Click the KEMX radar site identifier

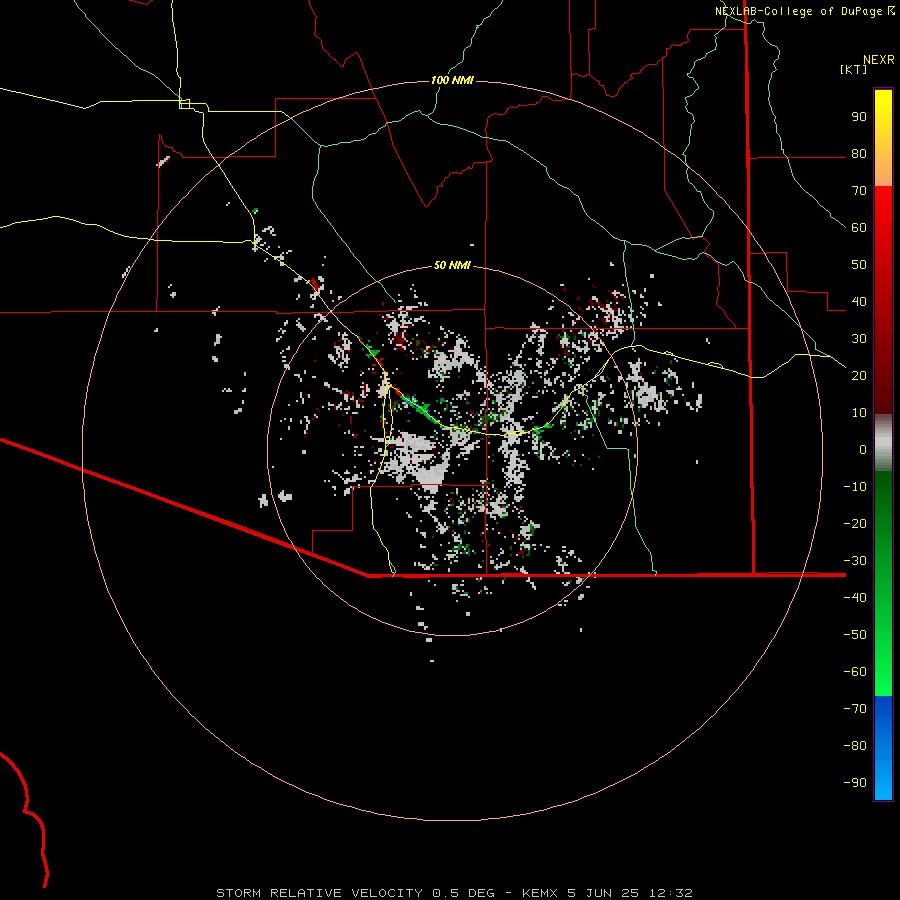540,893
